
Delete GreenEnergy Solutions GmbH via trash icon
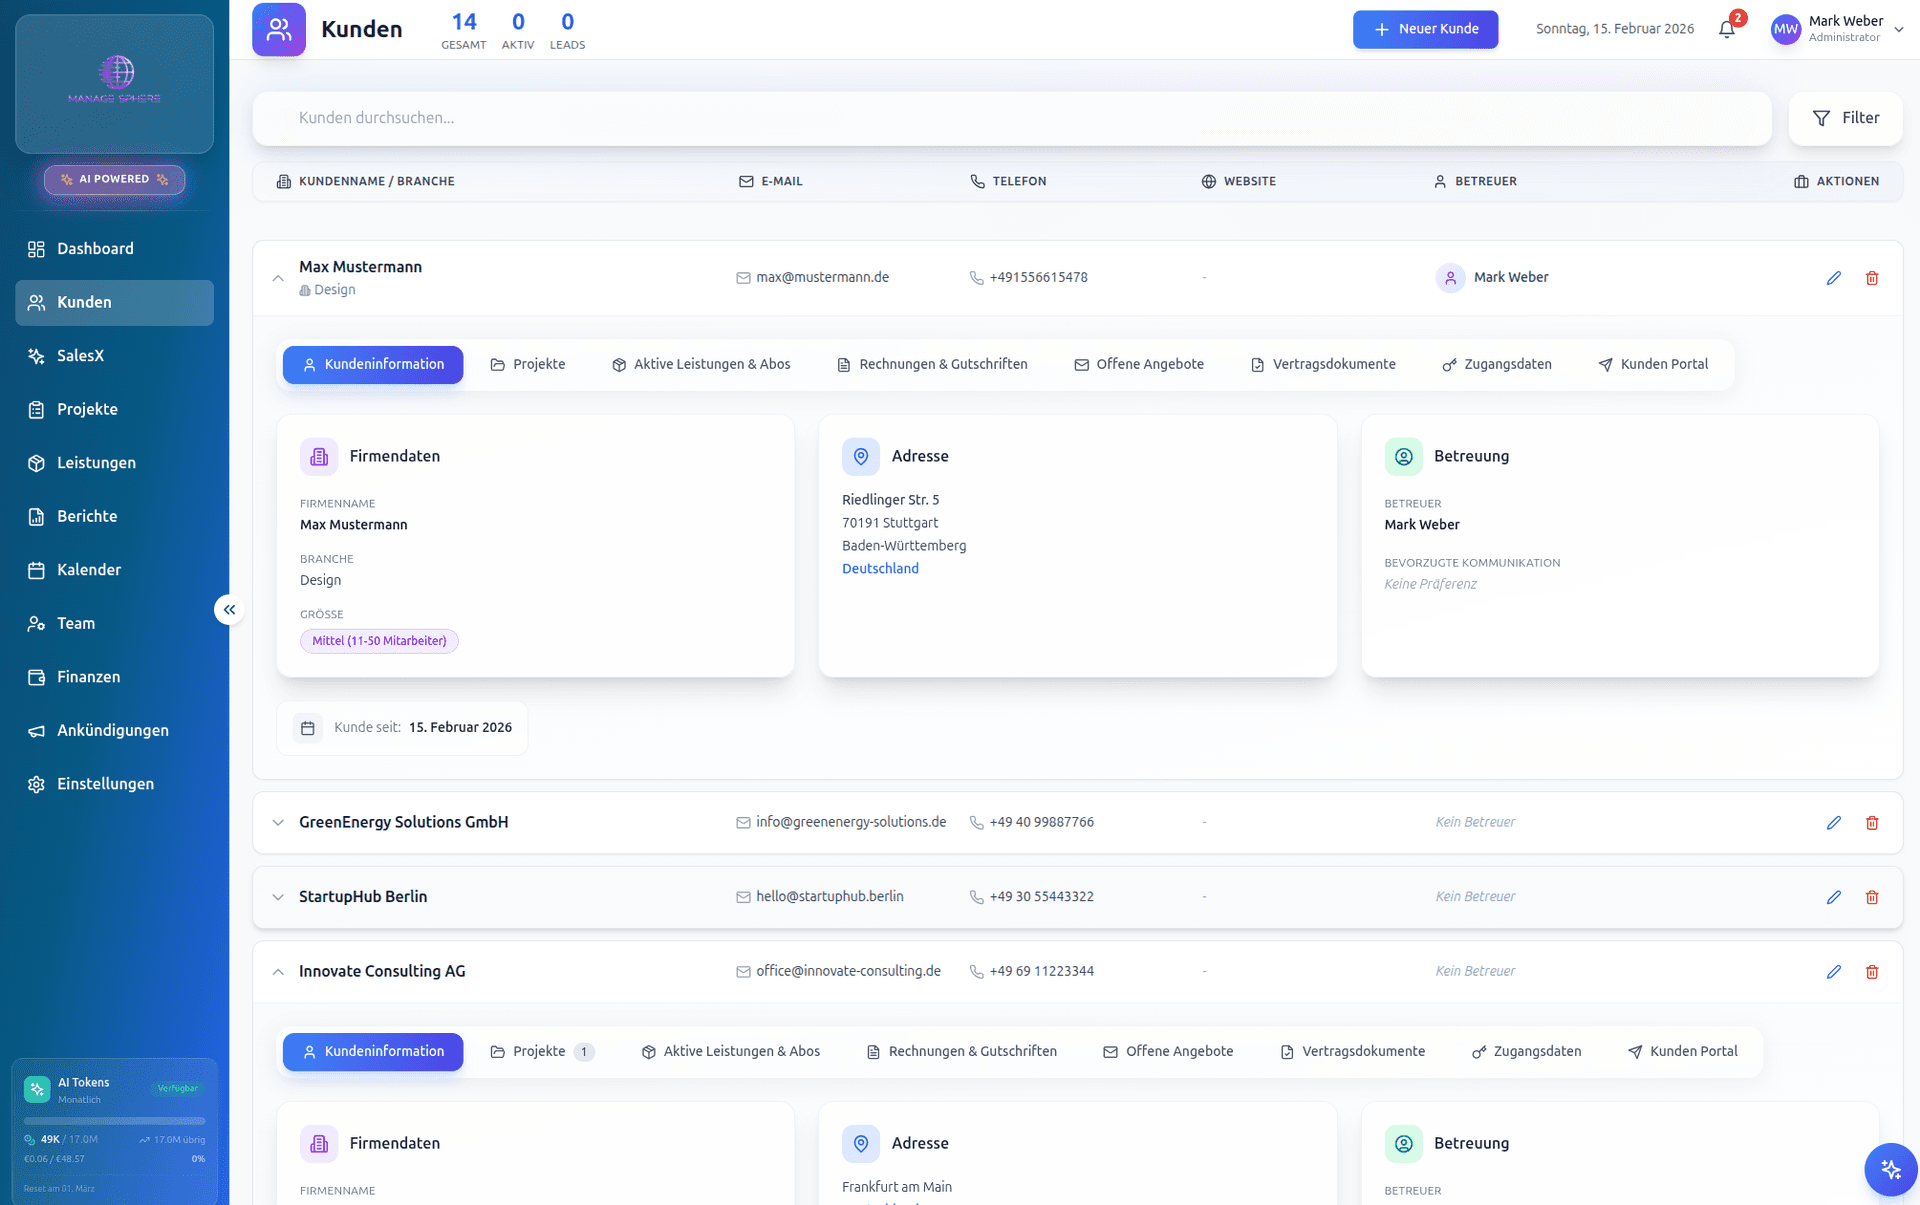1871,823
